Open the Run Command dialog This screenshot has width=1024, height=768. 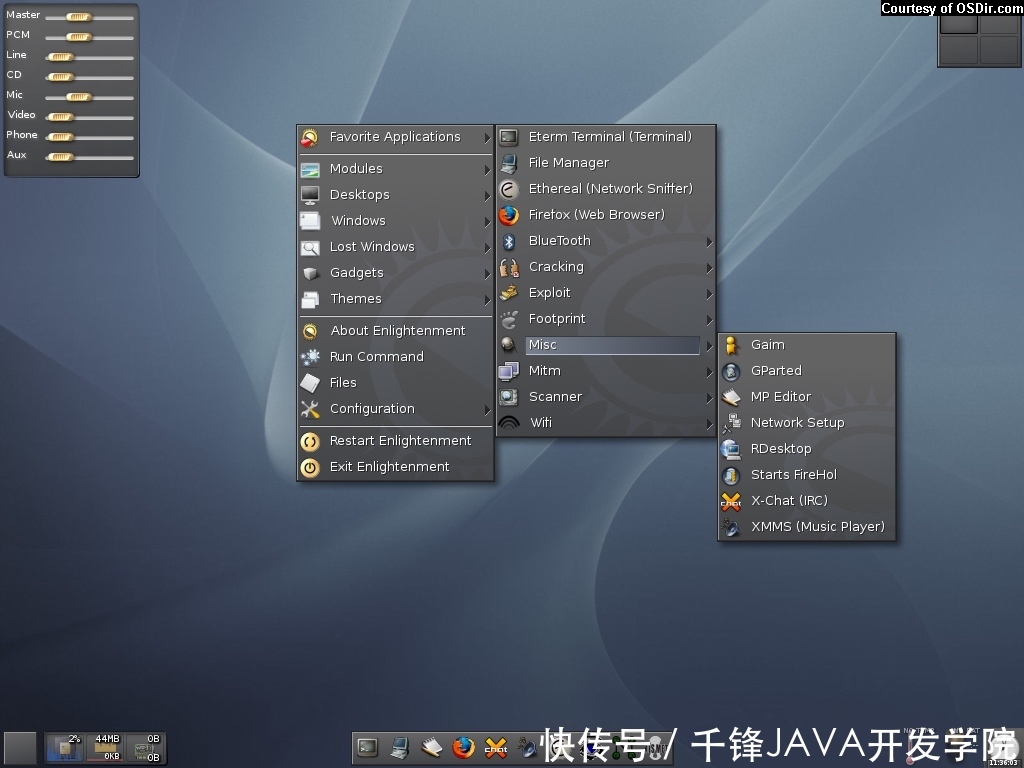(x=396, y=357)
